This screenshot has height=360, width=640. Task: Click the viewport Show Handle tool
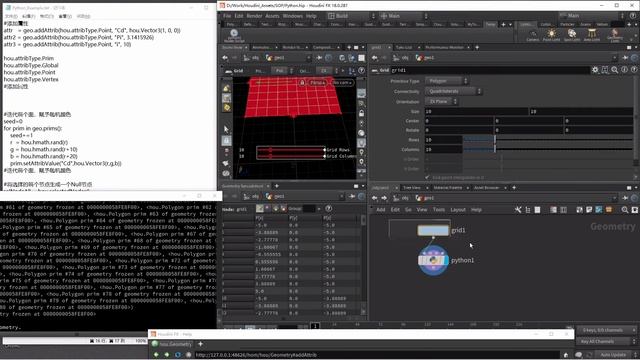(x=227, y=141)
